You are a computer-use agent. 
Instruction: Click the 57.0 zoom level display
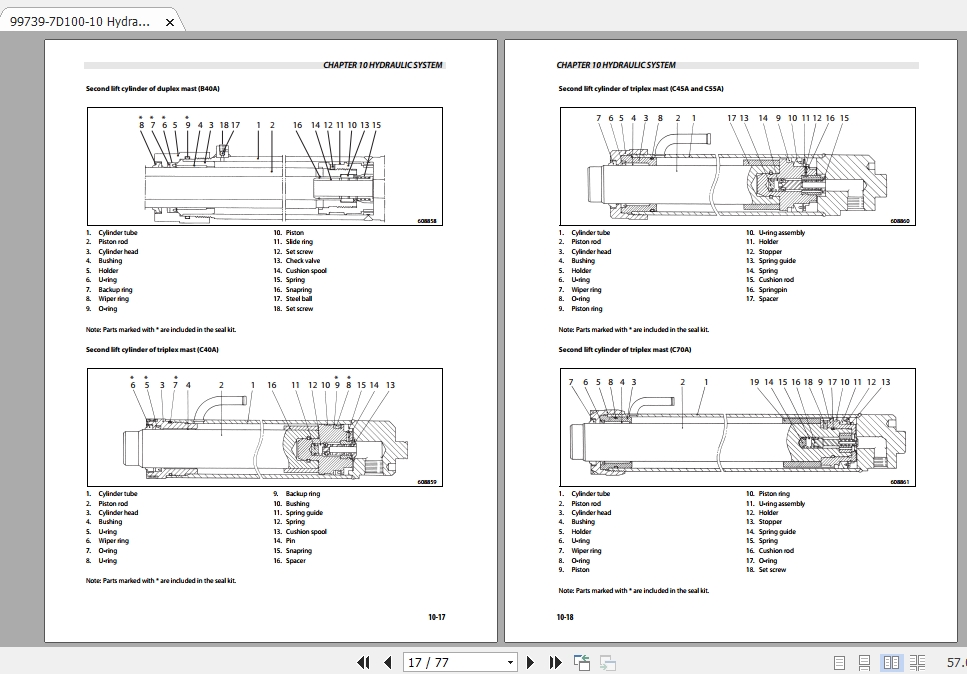952,661
